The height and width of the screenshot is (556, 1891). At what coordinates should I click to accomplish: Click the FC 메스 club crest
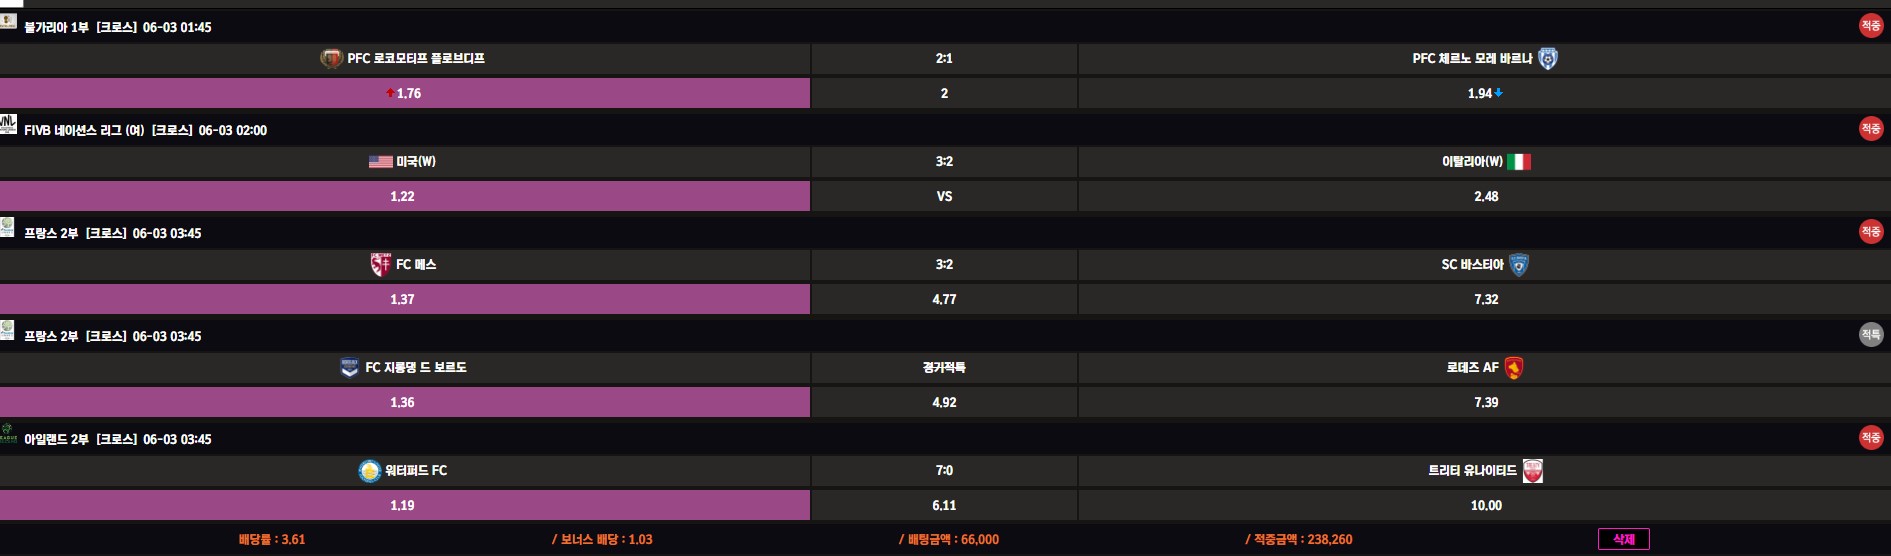(380, 265)
